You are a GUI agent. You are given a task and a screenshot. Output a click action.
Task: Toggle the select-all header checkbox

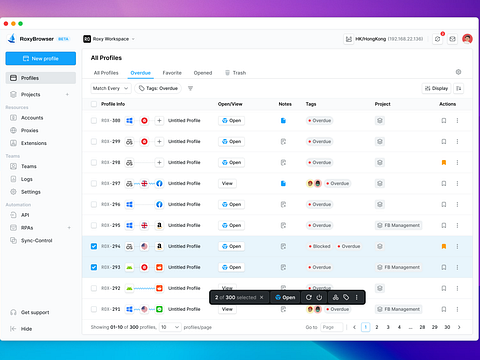coord(94,104)
